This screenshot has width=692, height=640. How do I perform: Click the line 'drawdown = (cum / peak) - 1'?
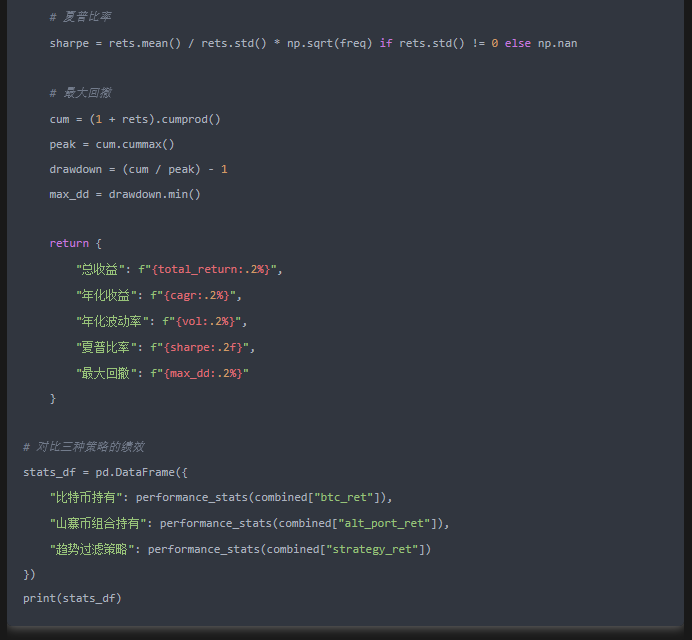click(x=139, y=169)
